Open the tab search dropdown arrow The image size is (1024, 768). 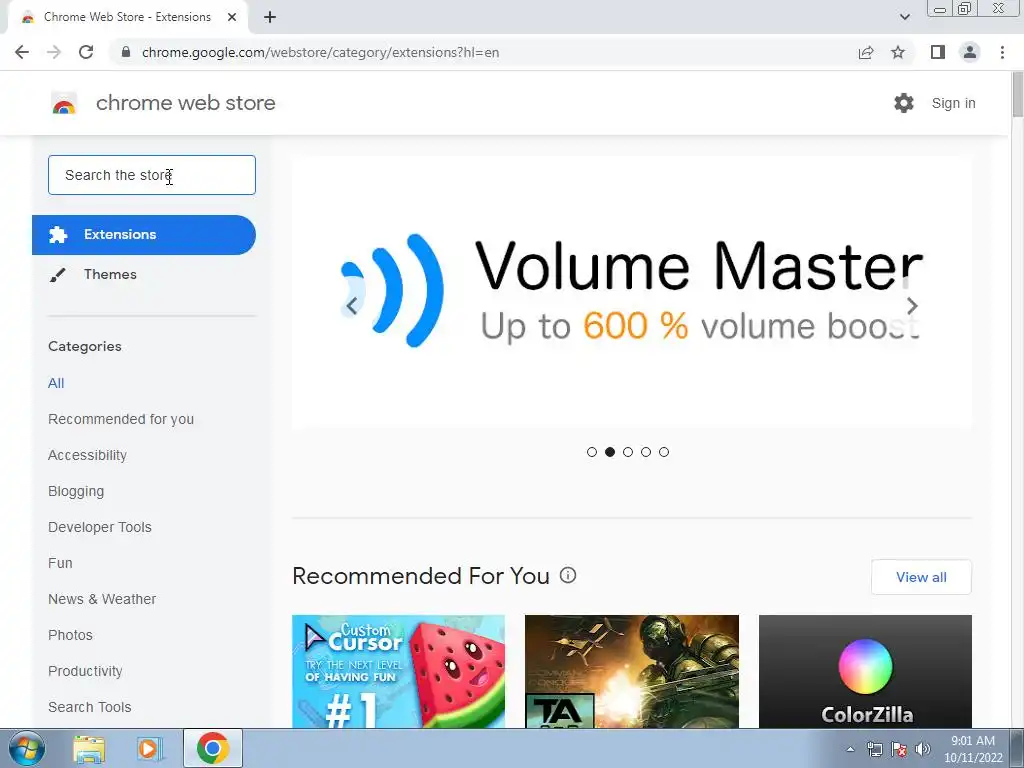[x=904, y=17]
